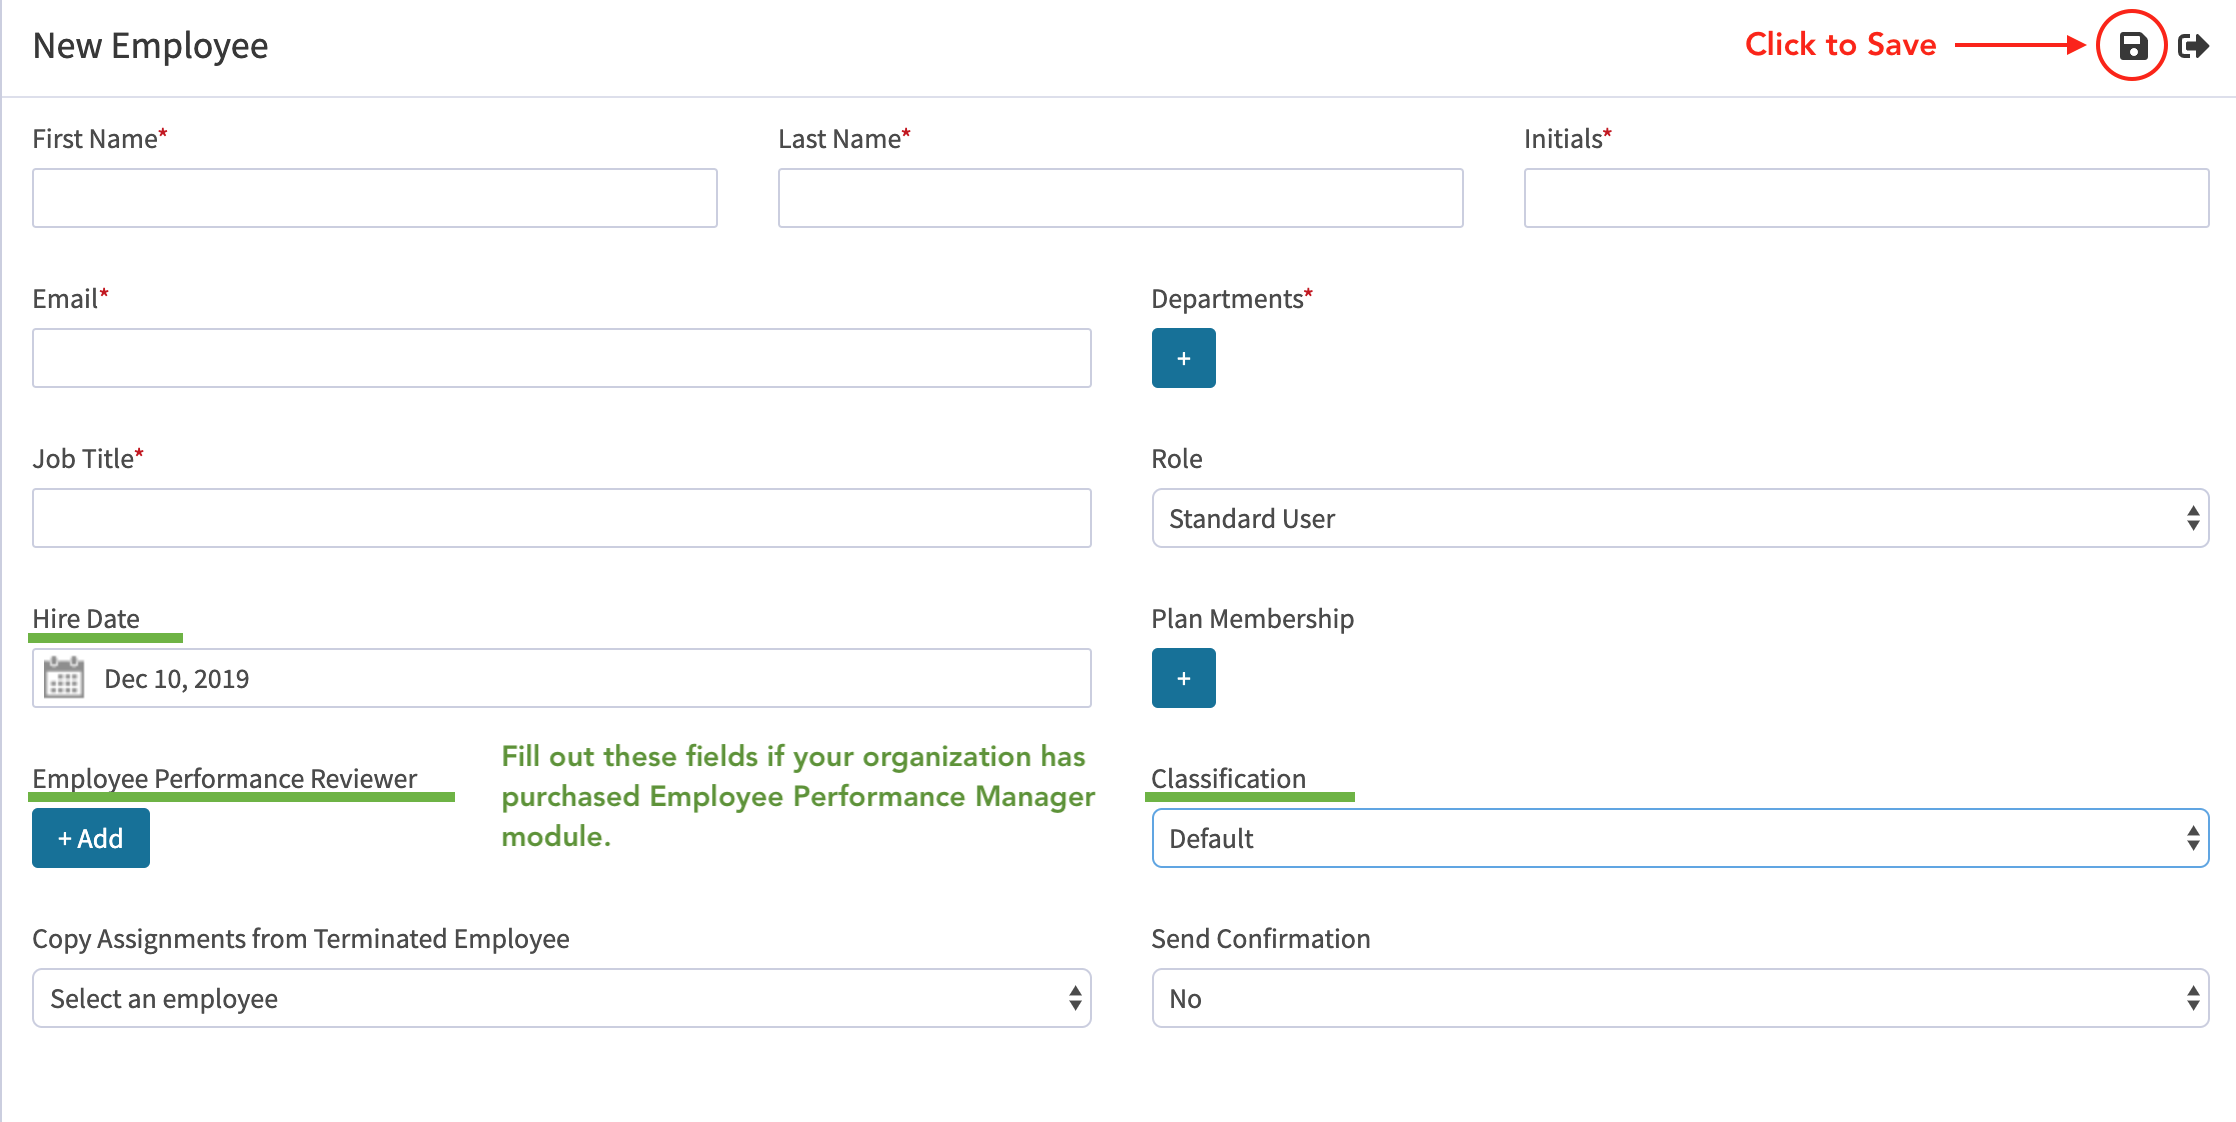This screenshot has width=2236, height=1122.
Task: Click inside the First Name input field
Action: 374,198
